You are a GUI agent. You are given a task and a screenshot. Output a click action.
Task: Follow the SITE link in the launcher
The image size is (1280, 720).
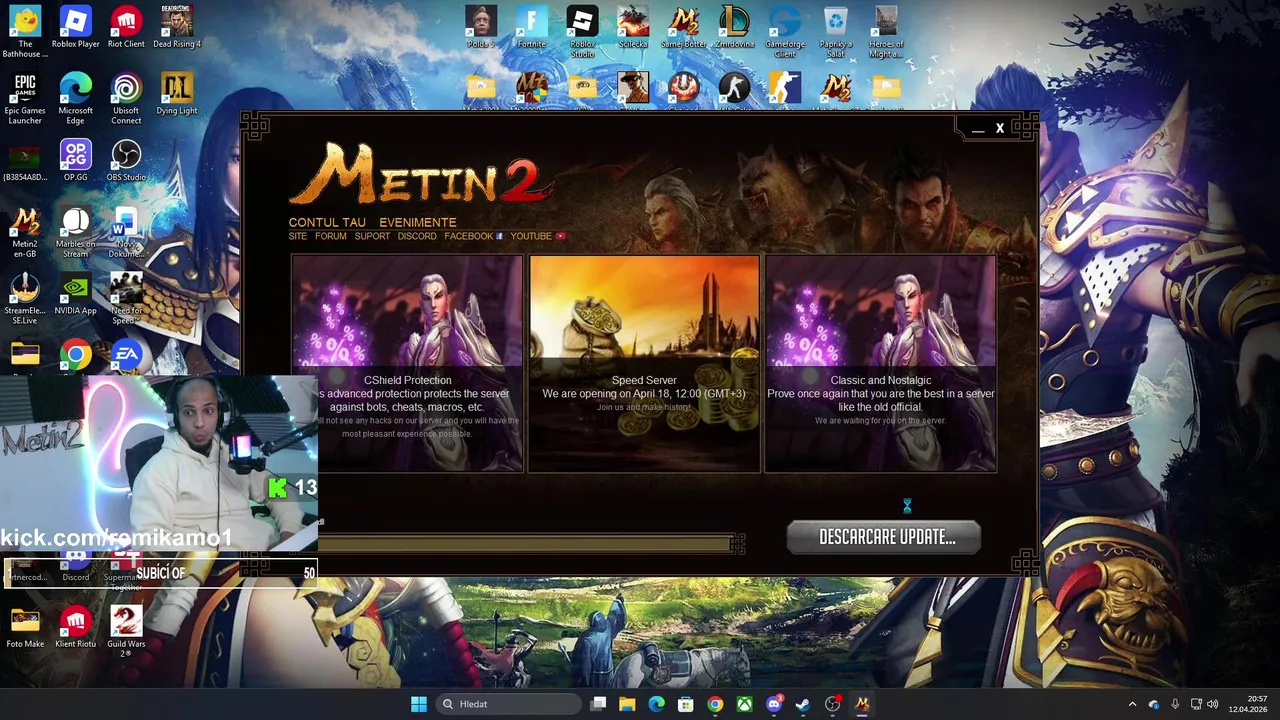tap(298, 236)
